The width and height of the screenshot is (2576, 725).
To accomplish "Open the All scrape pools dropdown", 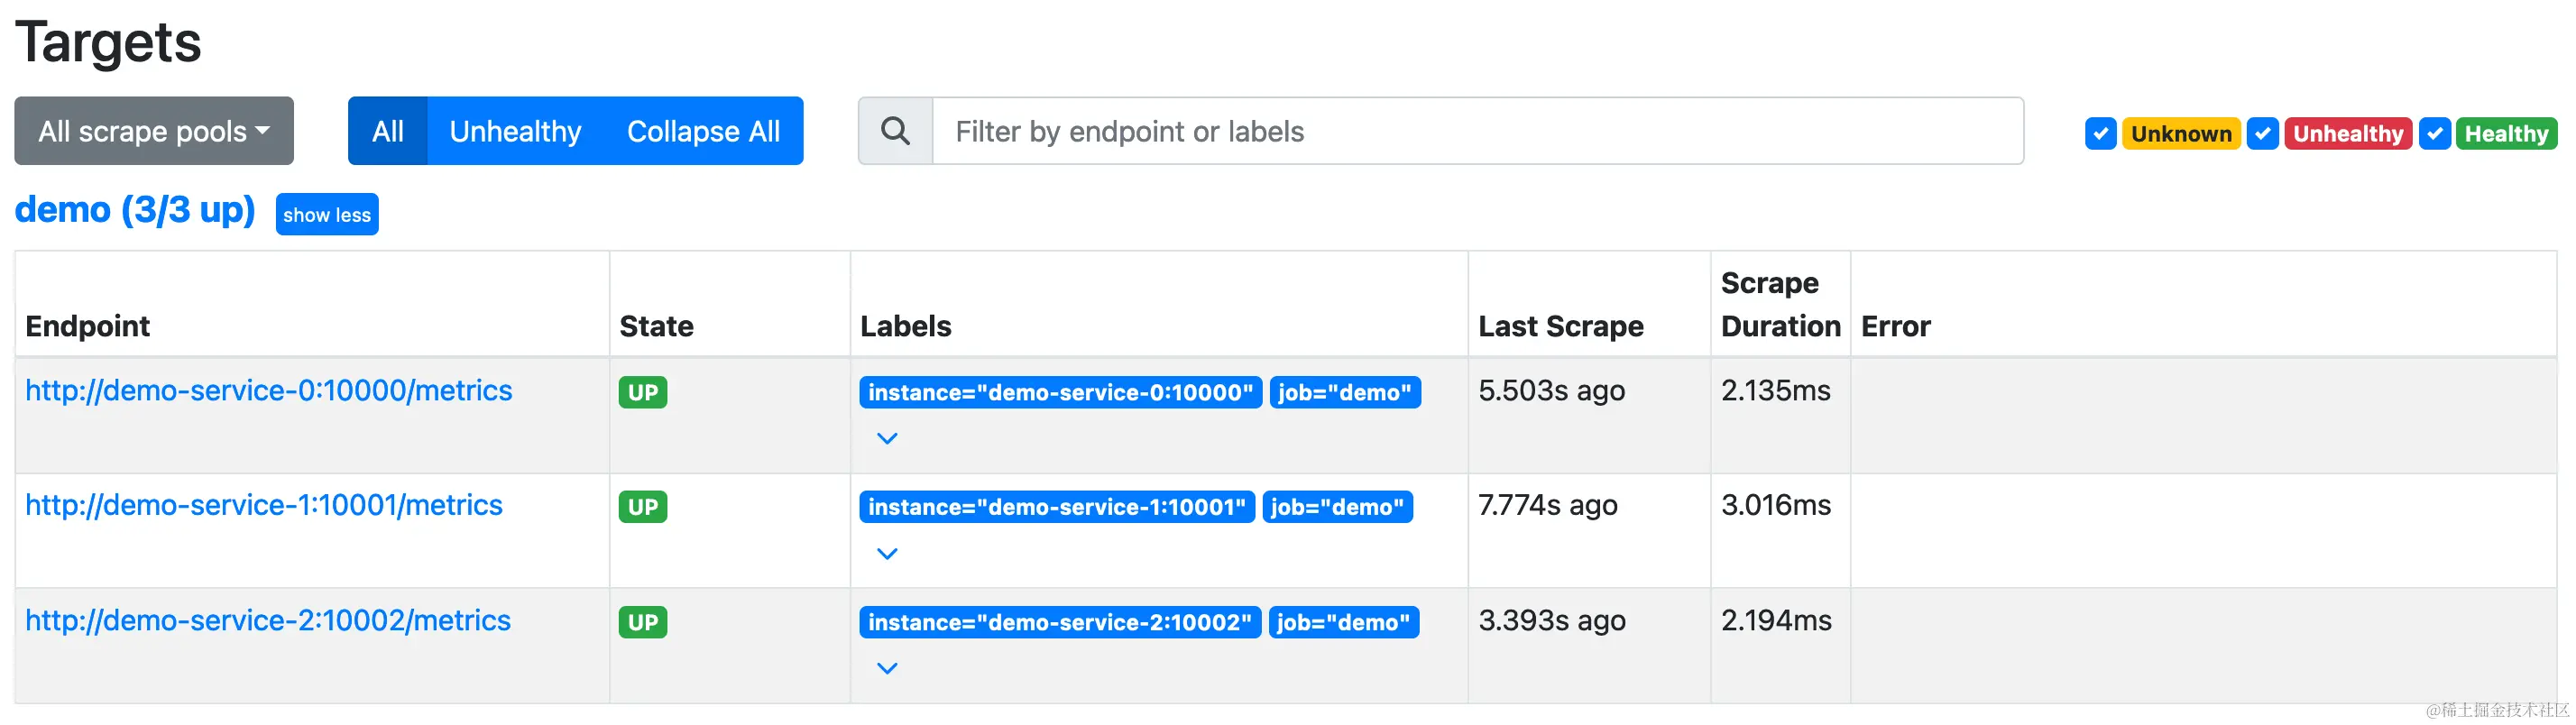I will [x=154, y=131].
